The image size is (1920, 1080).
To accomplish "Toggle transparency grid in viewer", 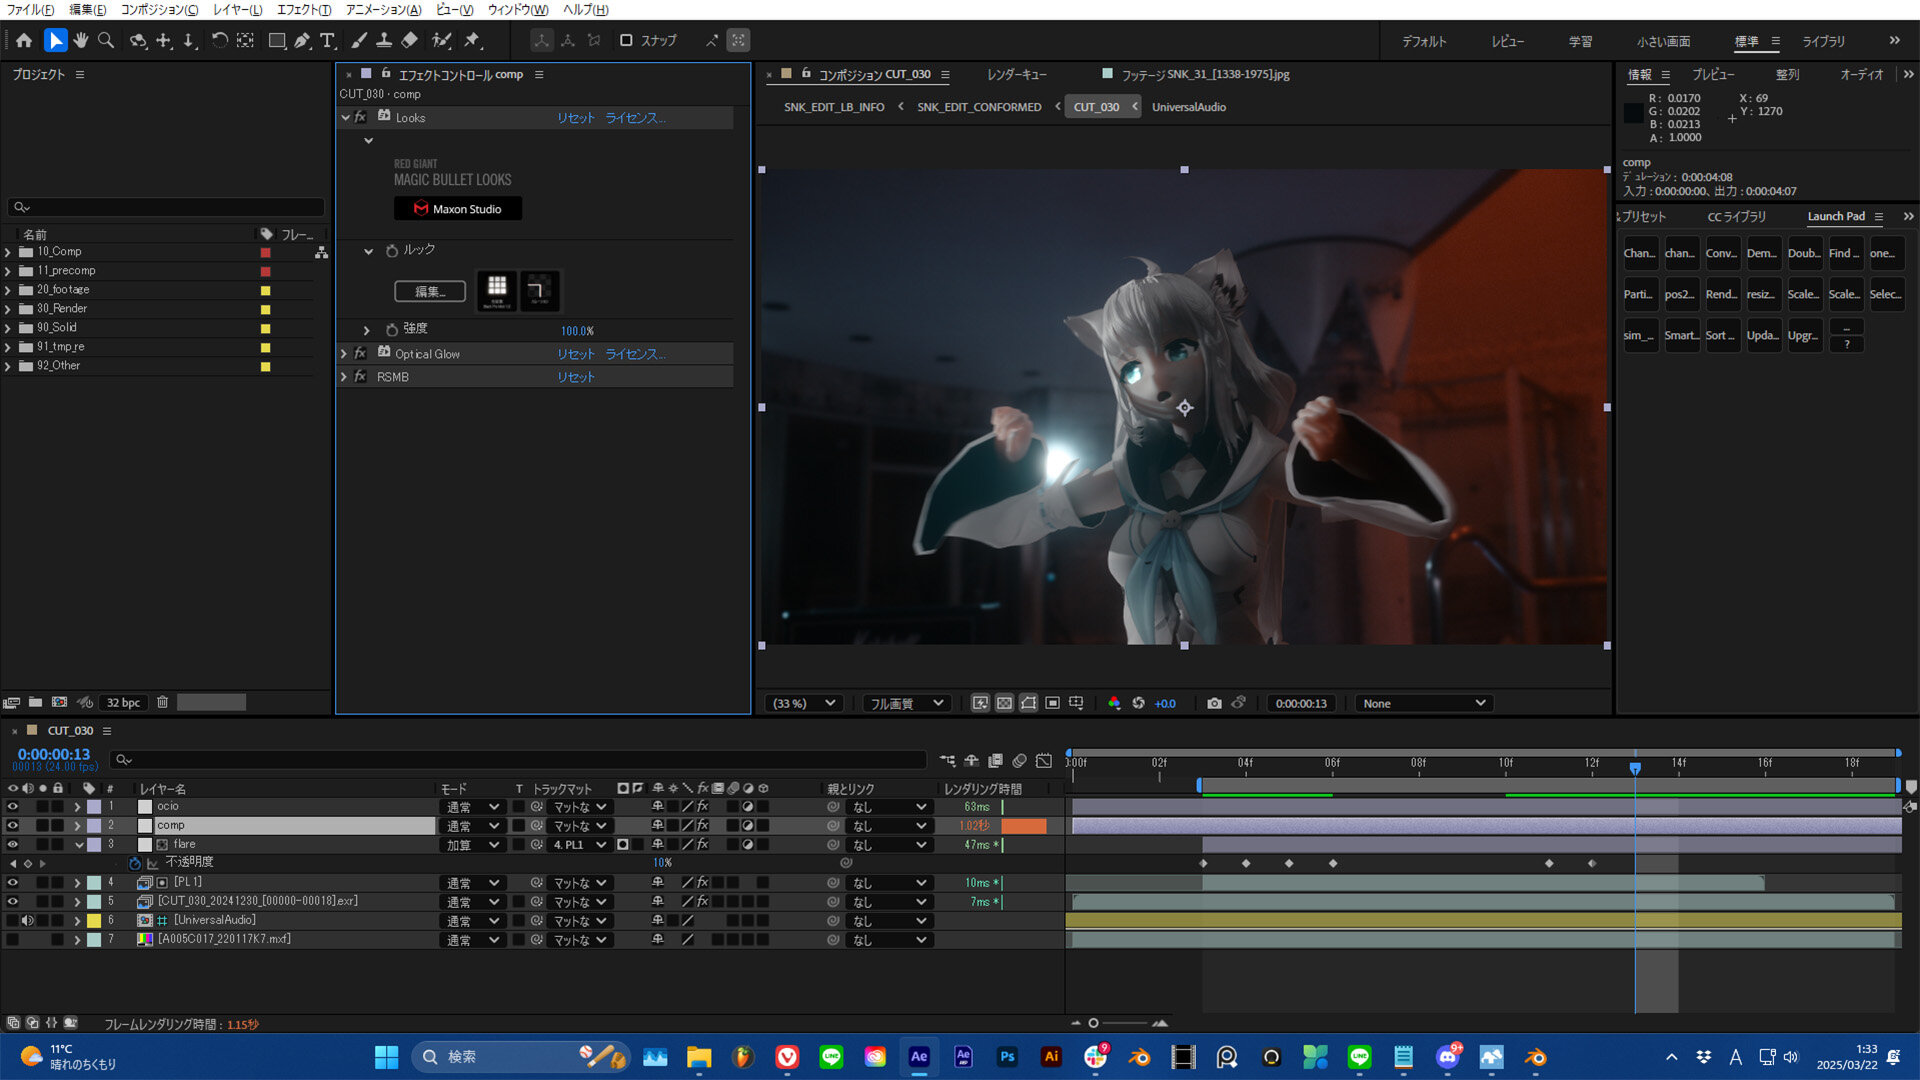I will tap(1005, 703).
